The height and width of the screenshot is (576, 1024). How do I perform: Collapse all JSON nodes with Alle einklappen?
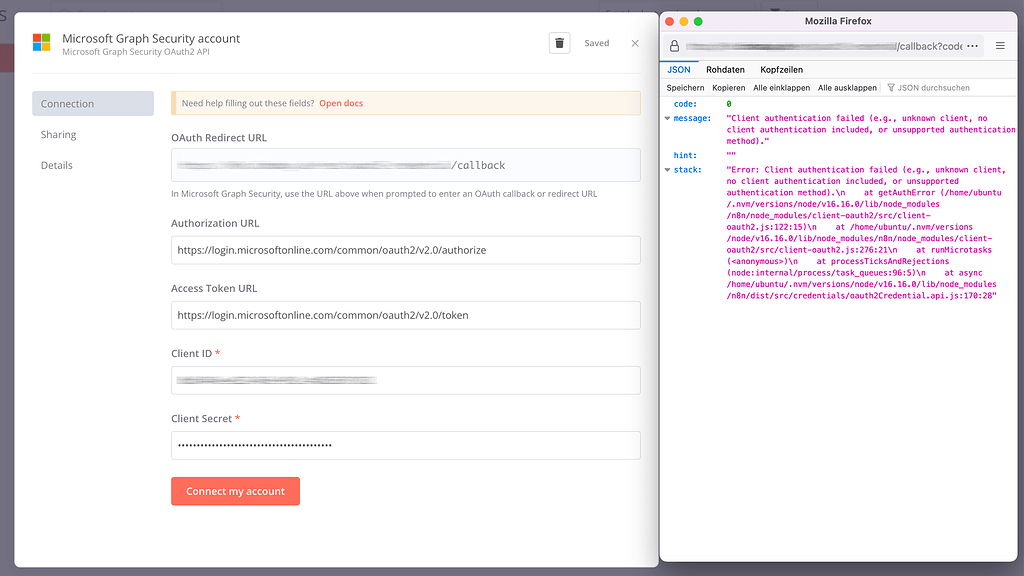click(x=783, y=87)
